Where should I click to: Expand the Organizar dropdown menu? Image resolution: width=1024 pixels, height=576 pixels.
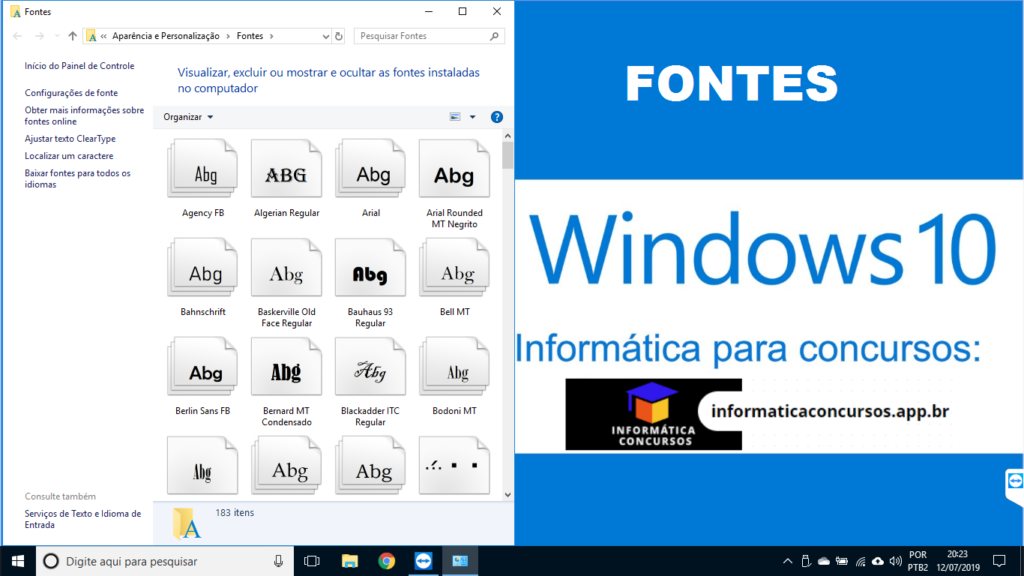point(188,117)
